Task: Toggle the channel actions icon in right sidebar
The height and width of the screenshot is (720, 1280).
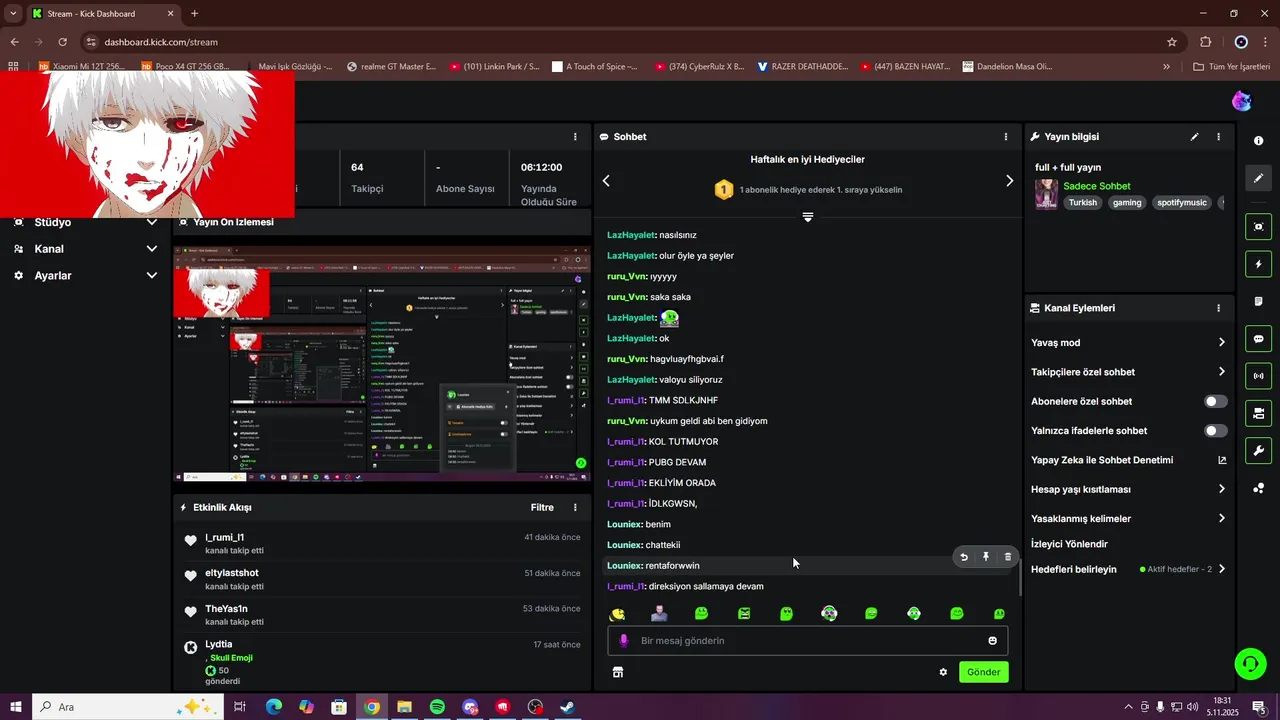Action: click(x=1259, y=413)
